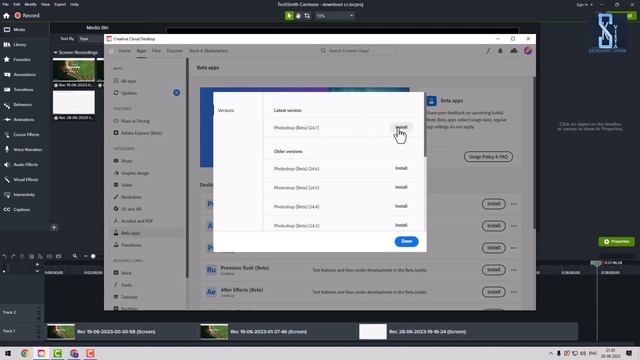Click the timeline playhead marker
The height and width of the screenshot is (360, 640).
[596, 264]
